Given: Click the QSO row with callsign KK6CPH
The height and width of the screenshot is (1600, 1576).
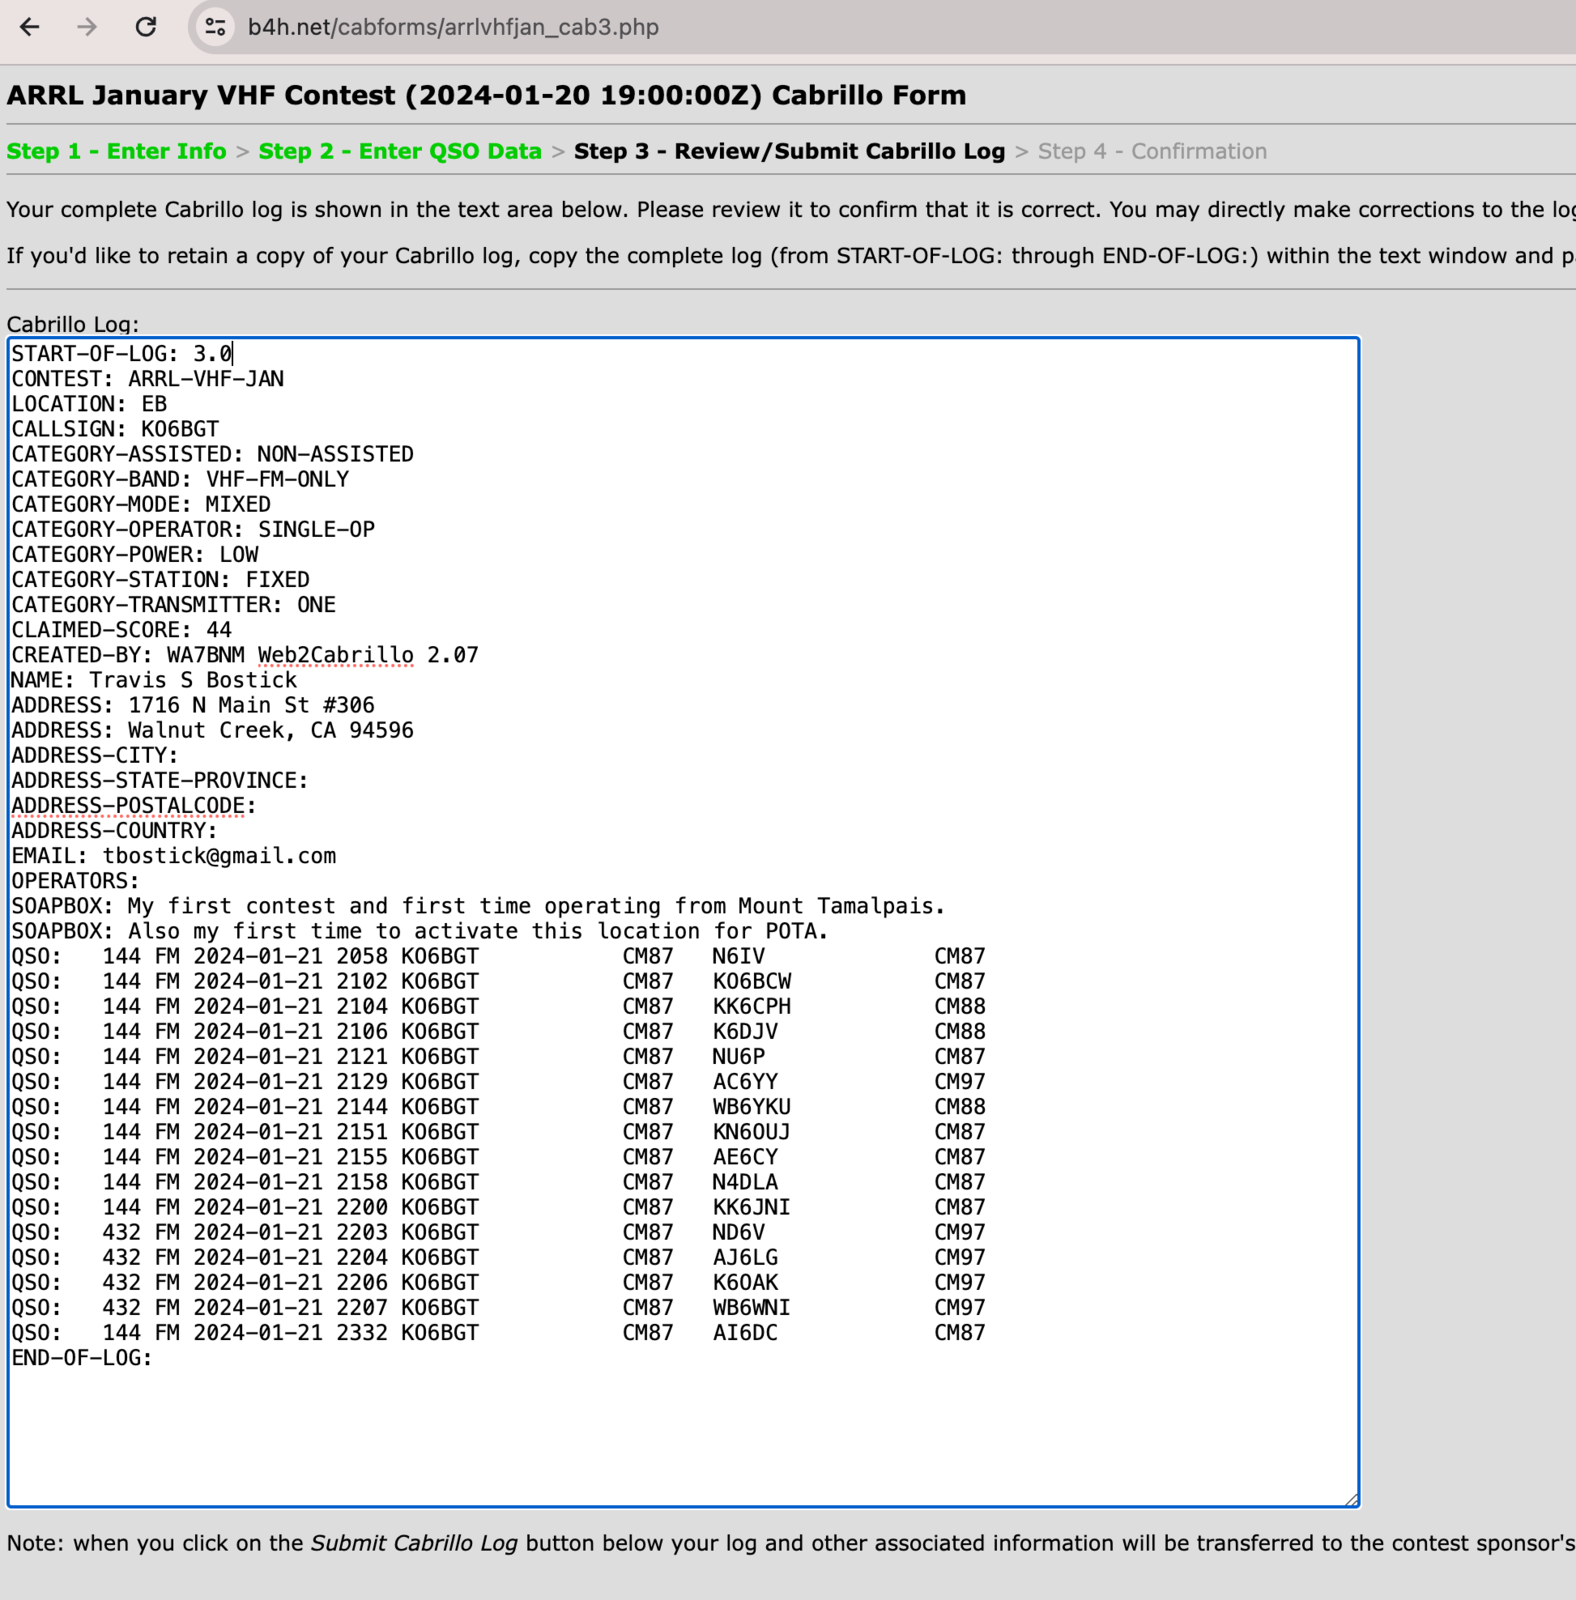Looking at the screenshot, I should pos(498,1006).
